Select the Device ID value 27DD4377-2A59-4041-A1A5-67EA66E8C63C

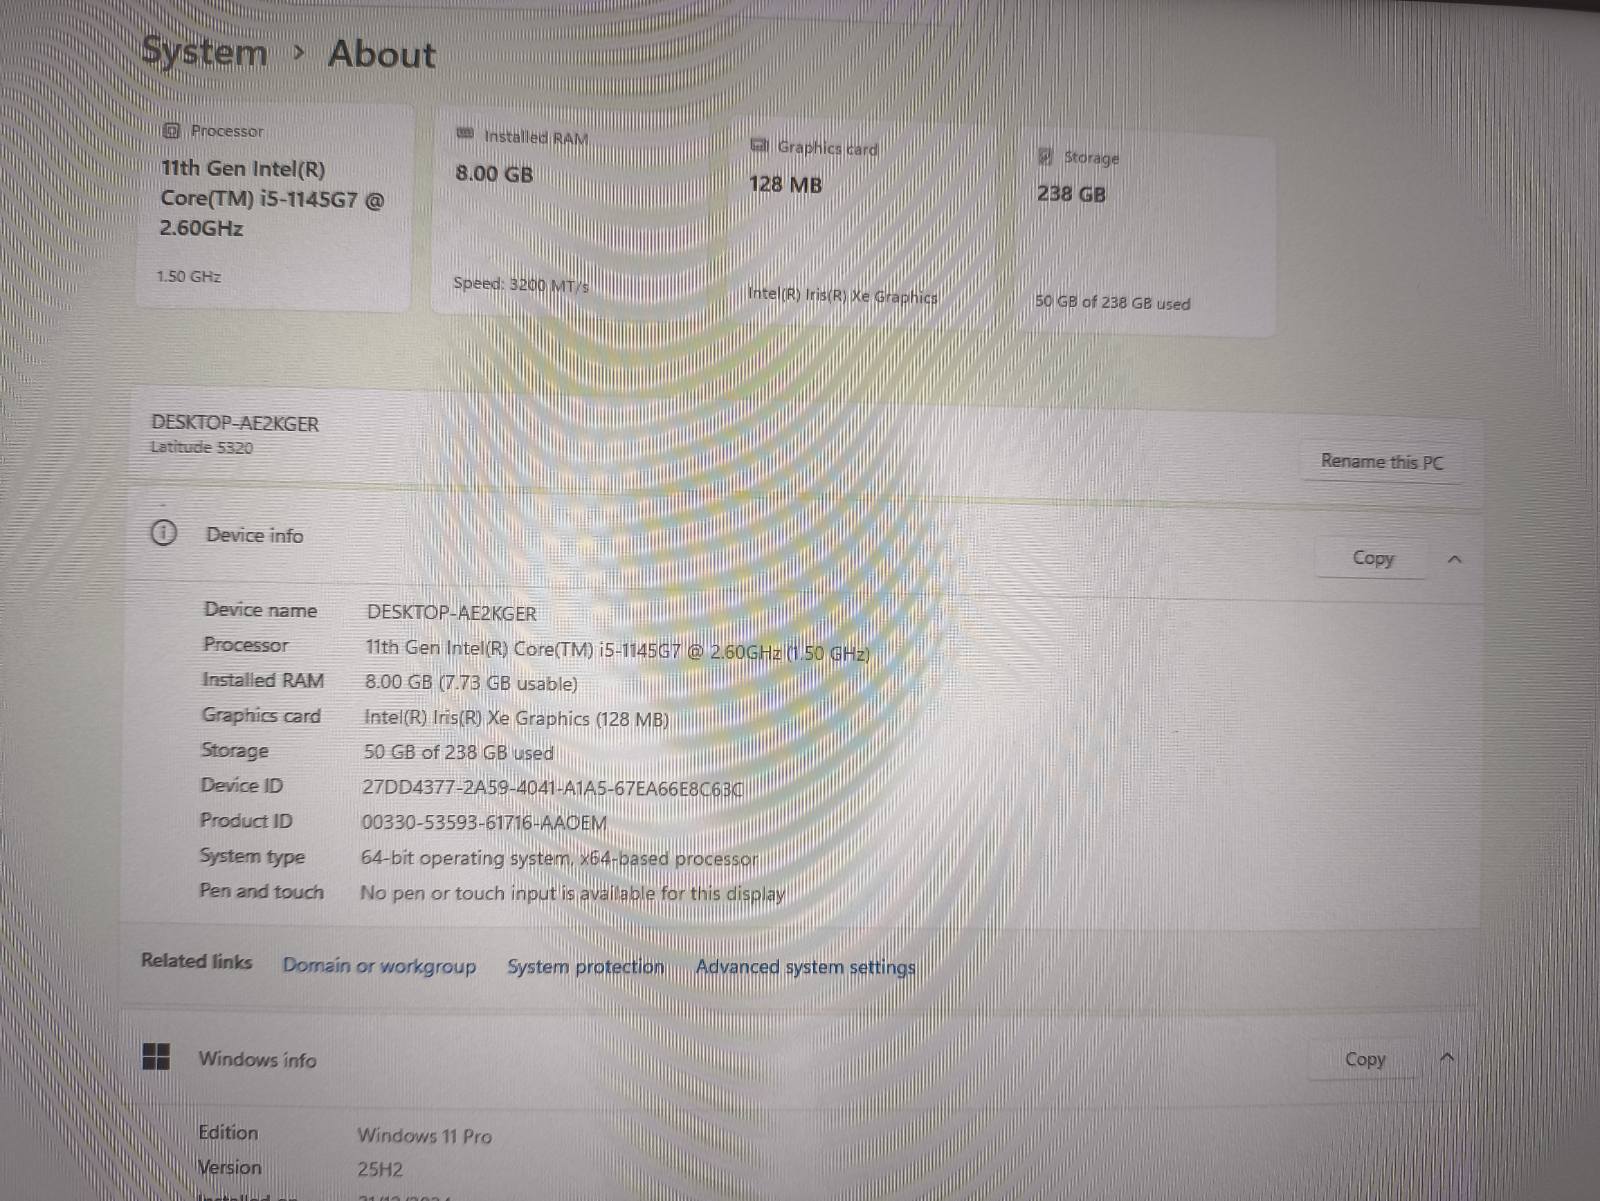553,788
